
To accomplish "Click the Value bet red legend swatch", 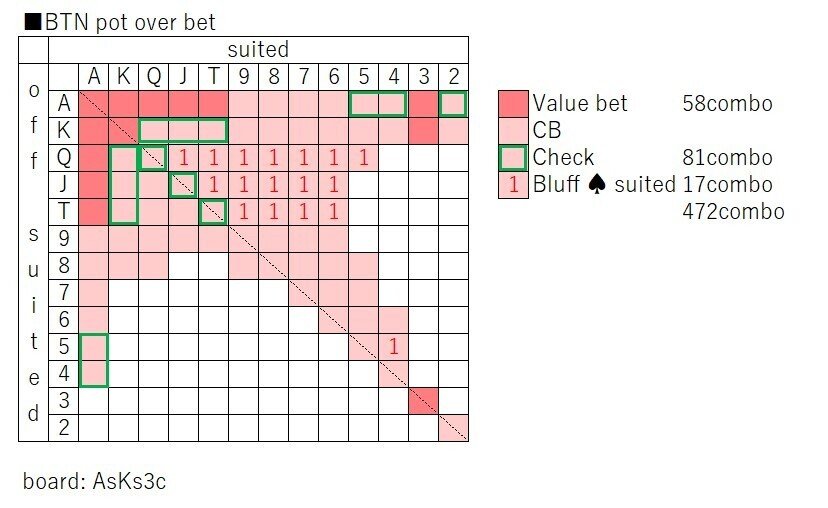I will [513, 104].
